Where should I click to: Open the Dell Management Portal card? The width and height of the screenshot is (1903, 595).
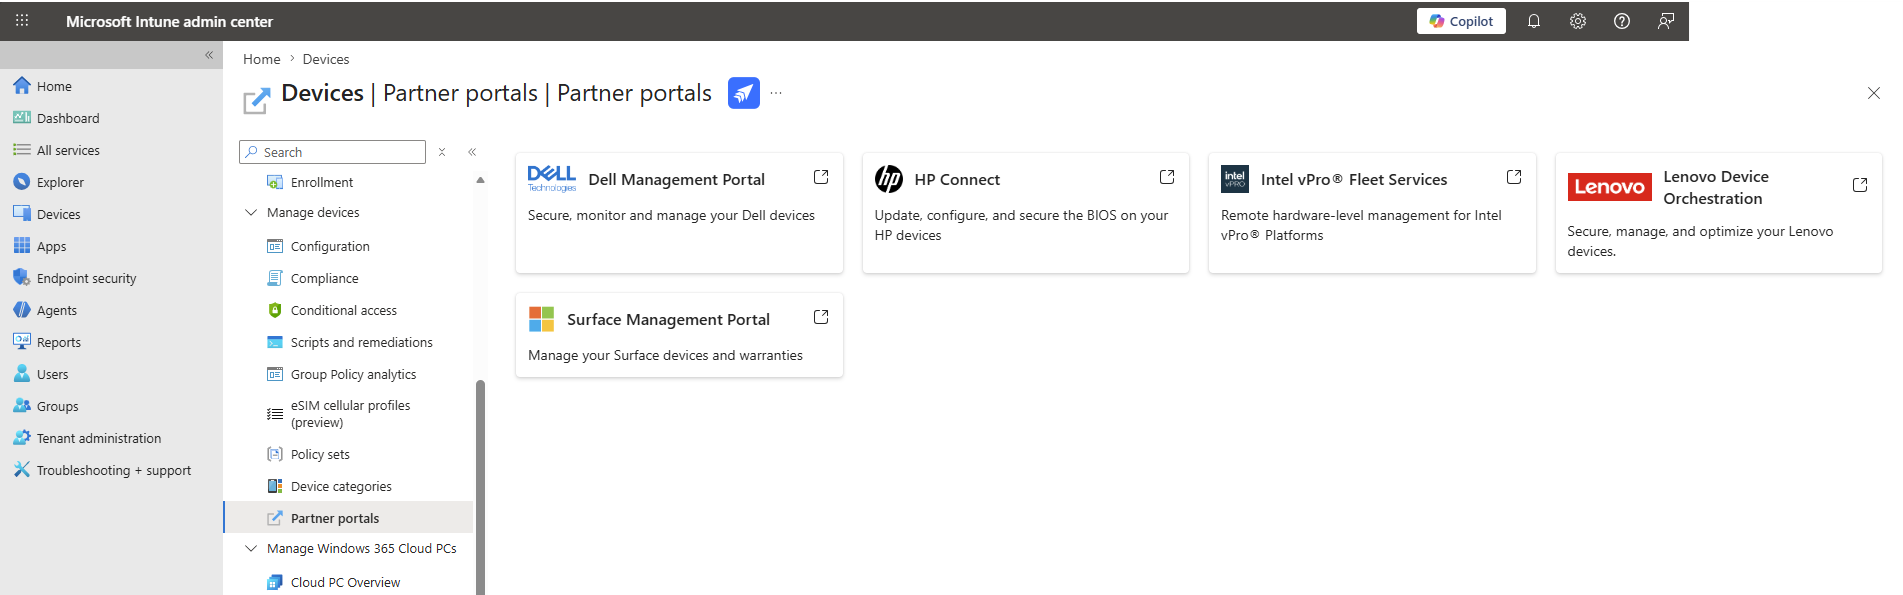point(679,212)
